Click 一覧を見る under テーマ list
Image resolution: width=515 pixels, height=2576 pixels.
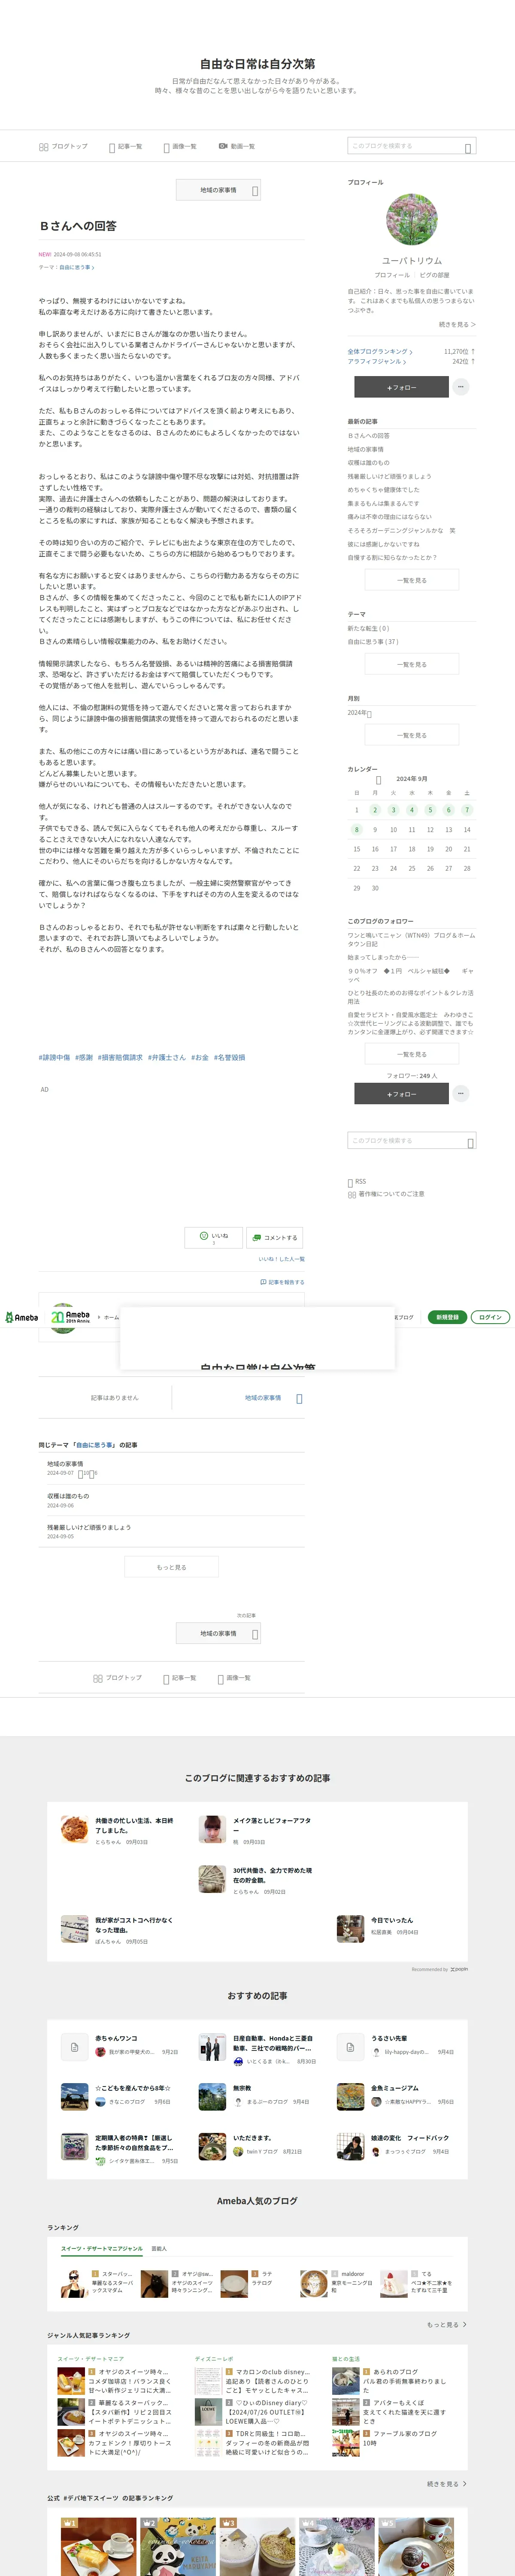(x=412, y=664)
